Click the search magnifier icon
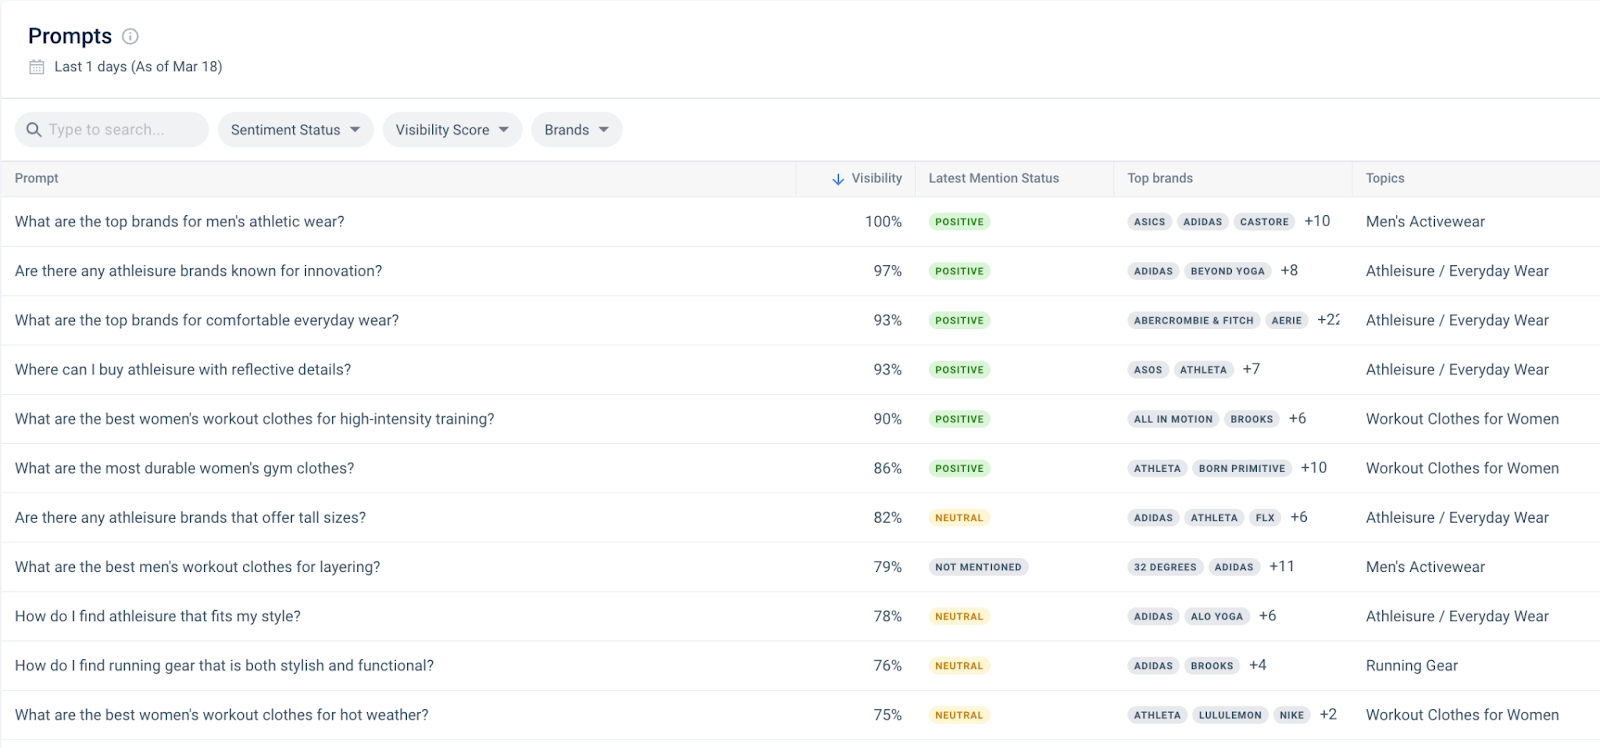The width and height of the screenshot is (1600, 748). (x=34, y=130)
